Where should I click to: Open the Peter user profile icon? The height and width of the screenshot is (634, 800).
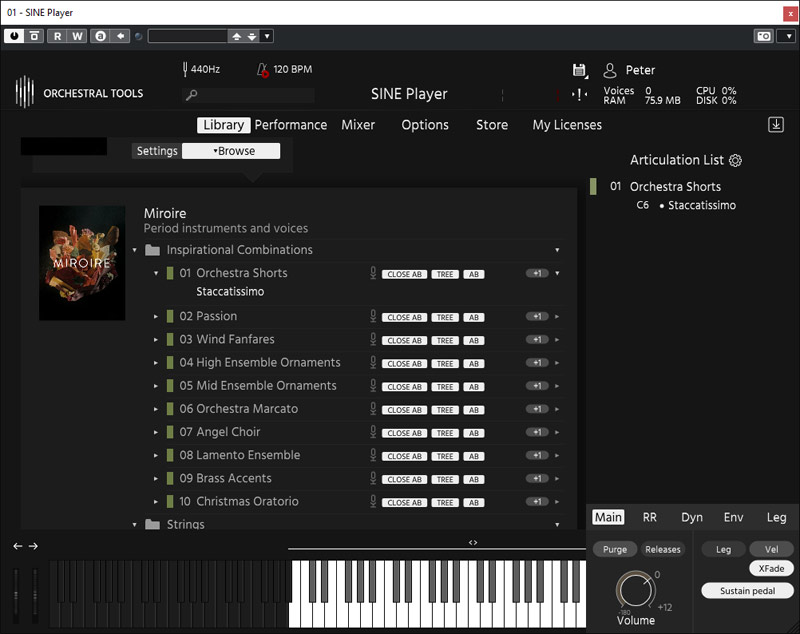point(610,70)
